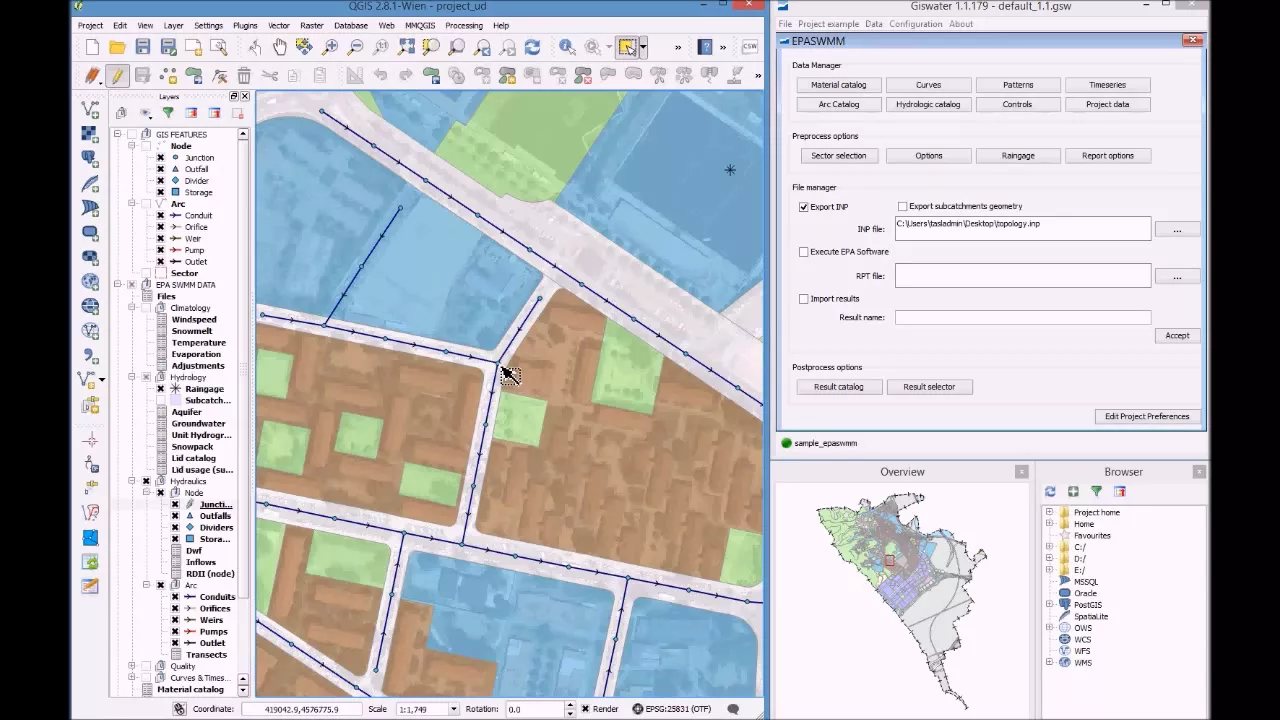Click the Sector selection button

(x=838, y=156)
